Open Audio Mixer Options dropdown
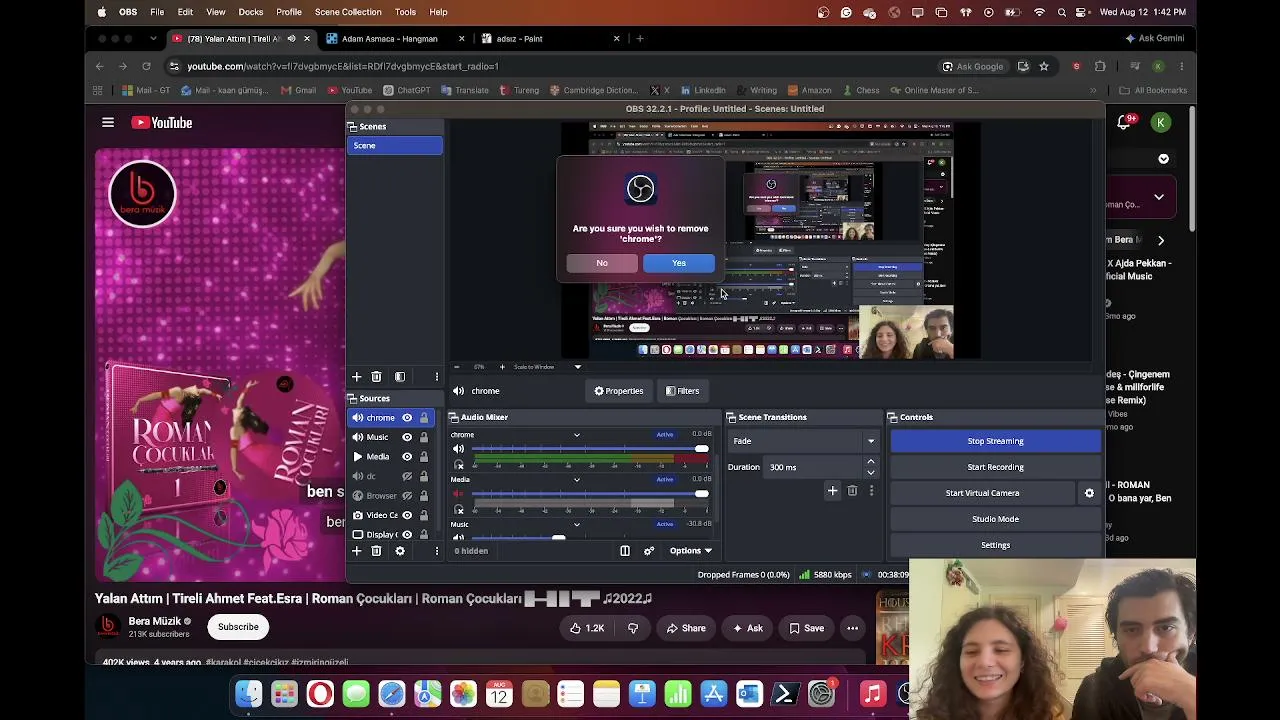This screenshot has height=720, width=1280. point(691,551)
